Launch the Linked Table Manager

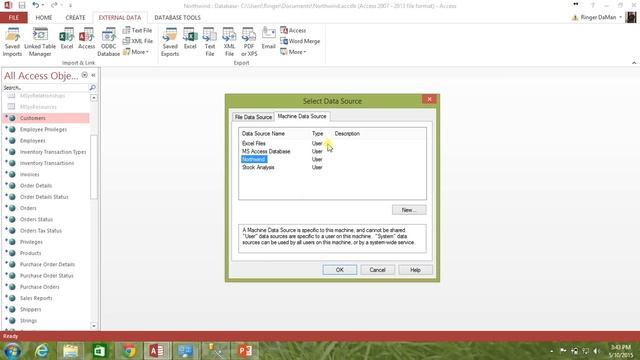(40, 42)
